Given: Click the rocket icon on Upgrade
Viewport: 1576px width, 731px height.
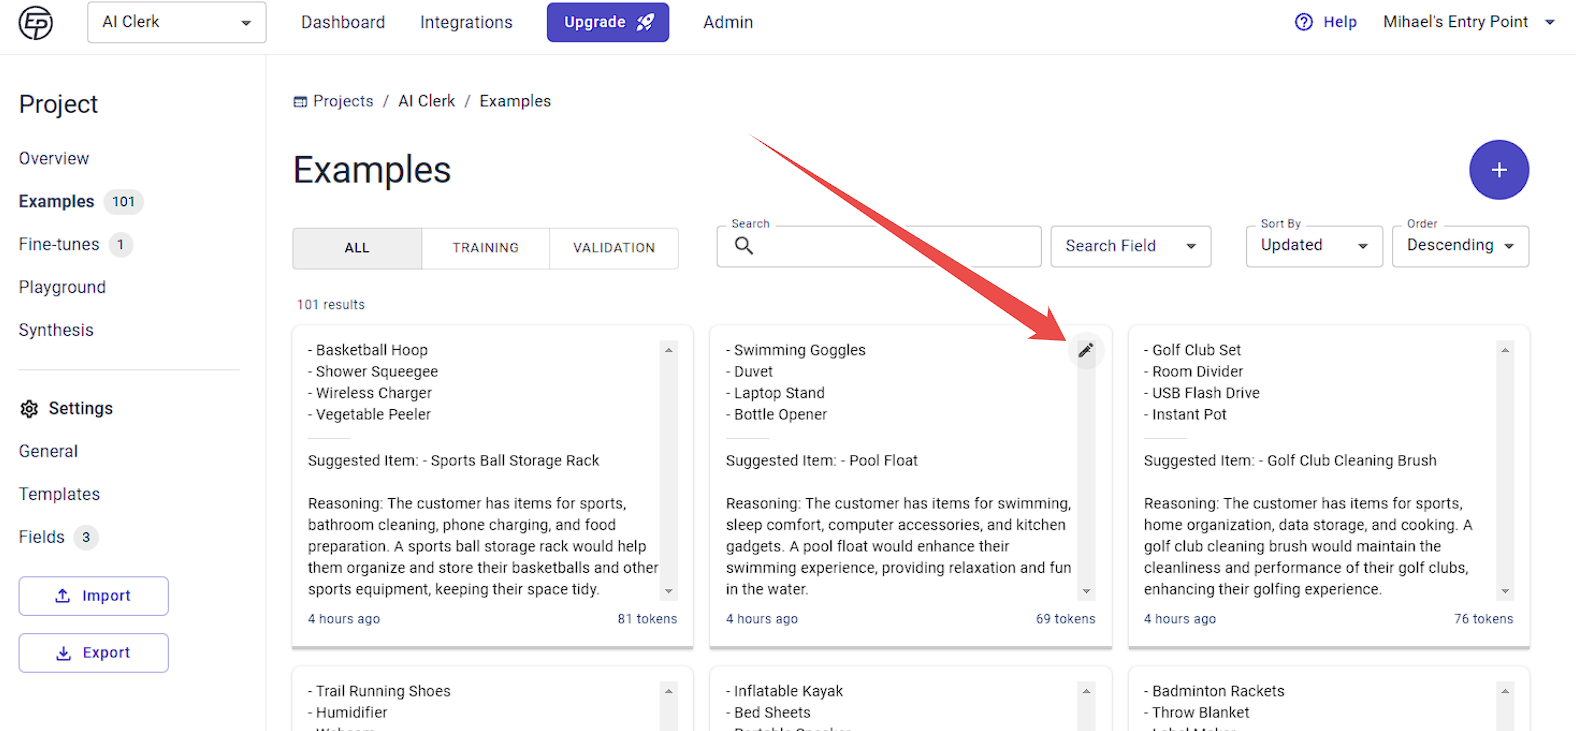Looking at the screenshot, I should pyautogui.click(x=646, y=22).
